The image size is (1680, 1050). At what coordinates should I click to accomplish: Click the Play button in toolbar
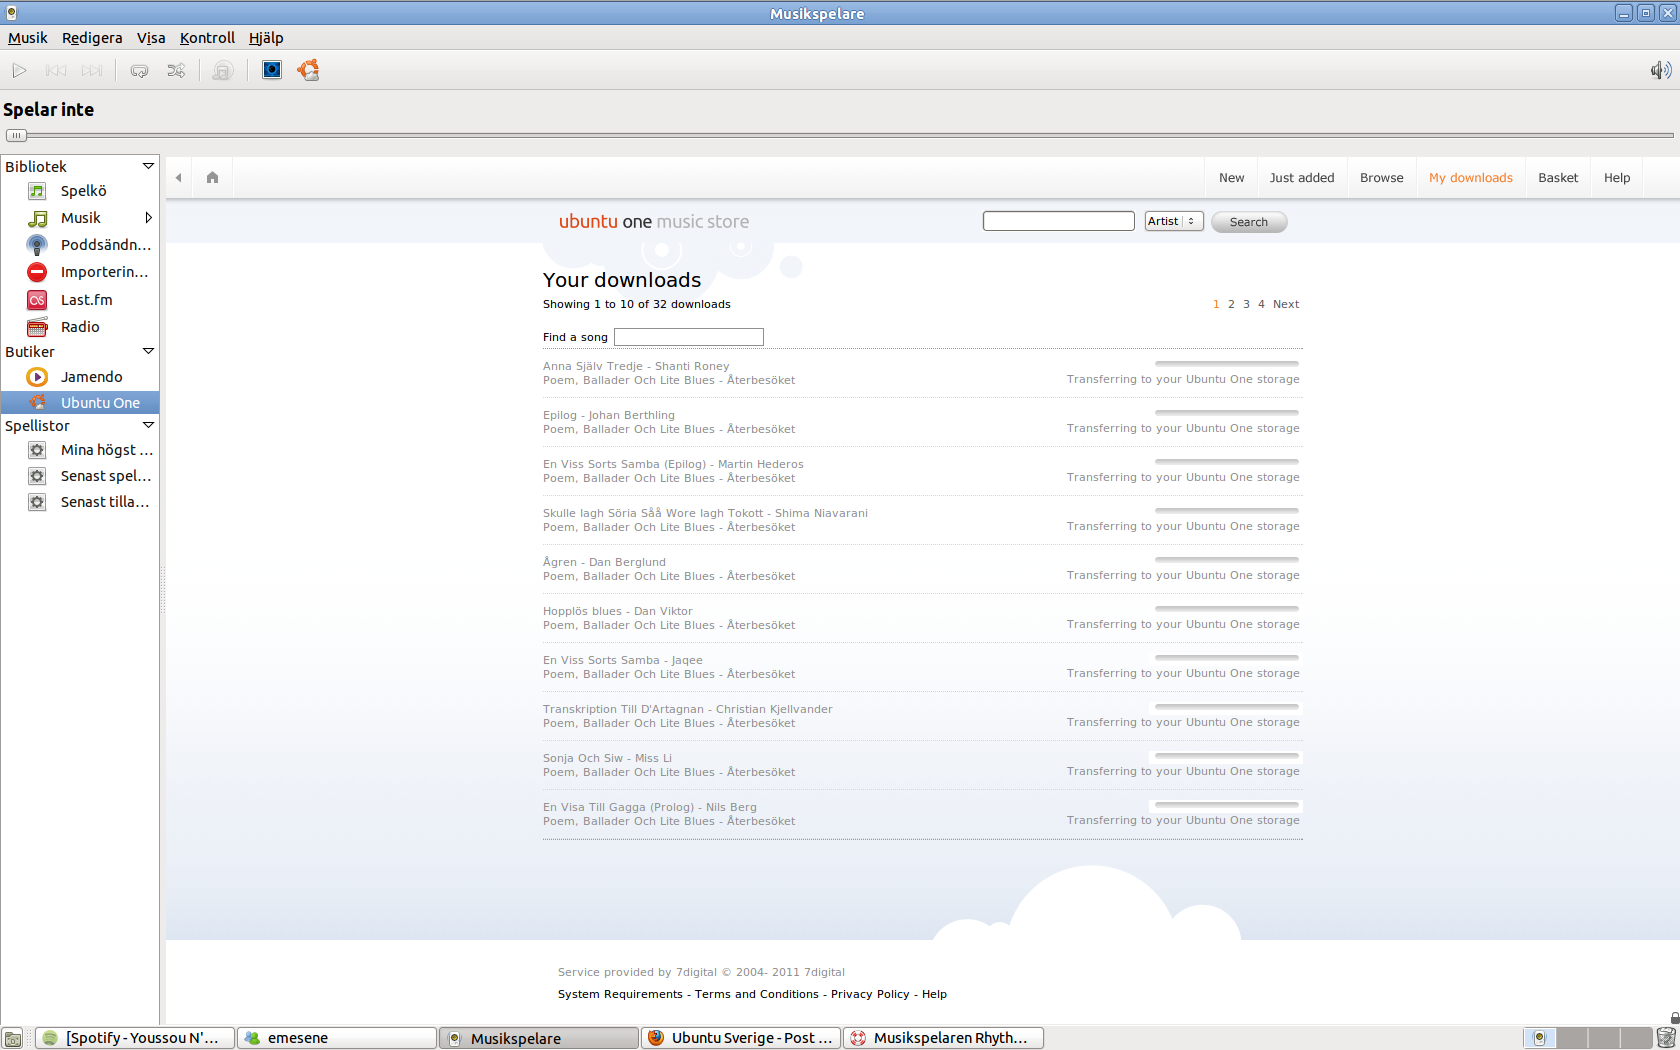point(19,70)
